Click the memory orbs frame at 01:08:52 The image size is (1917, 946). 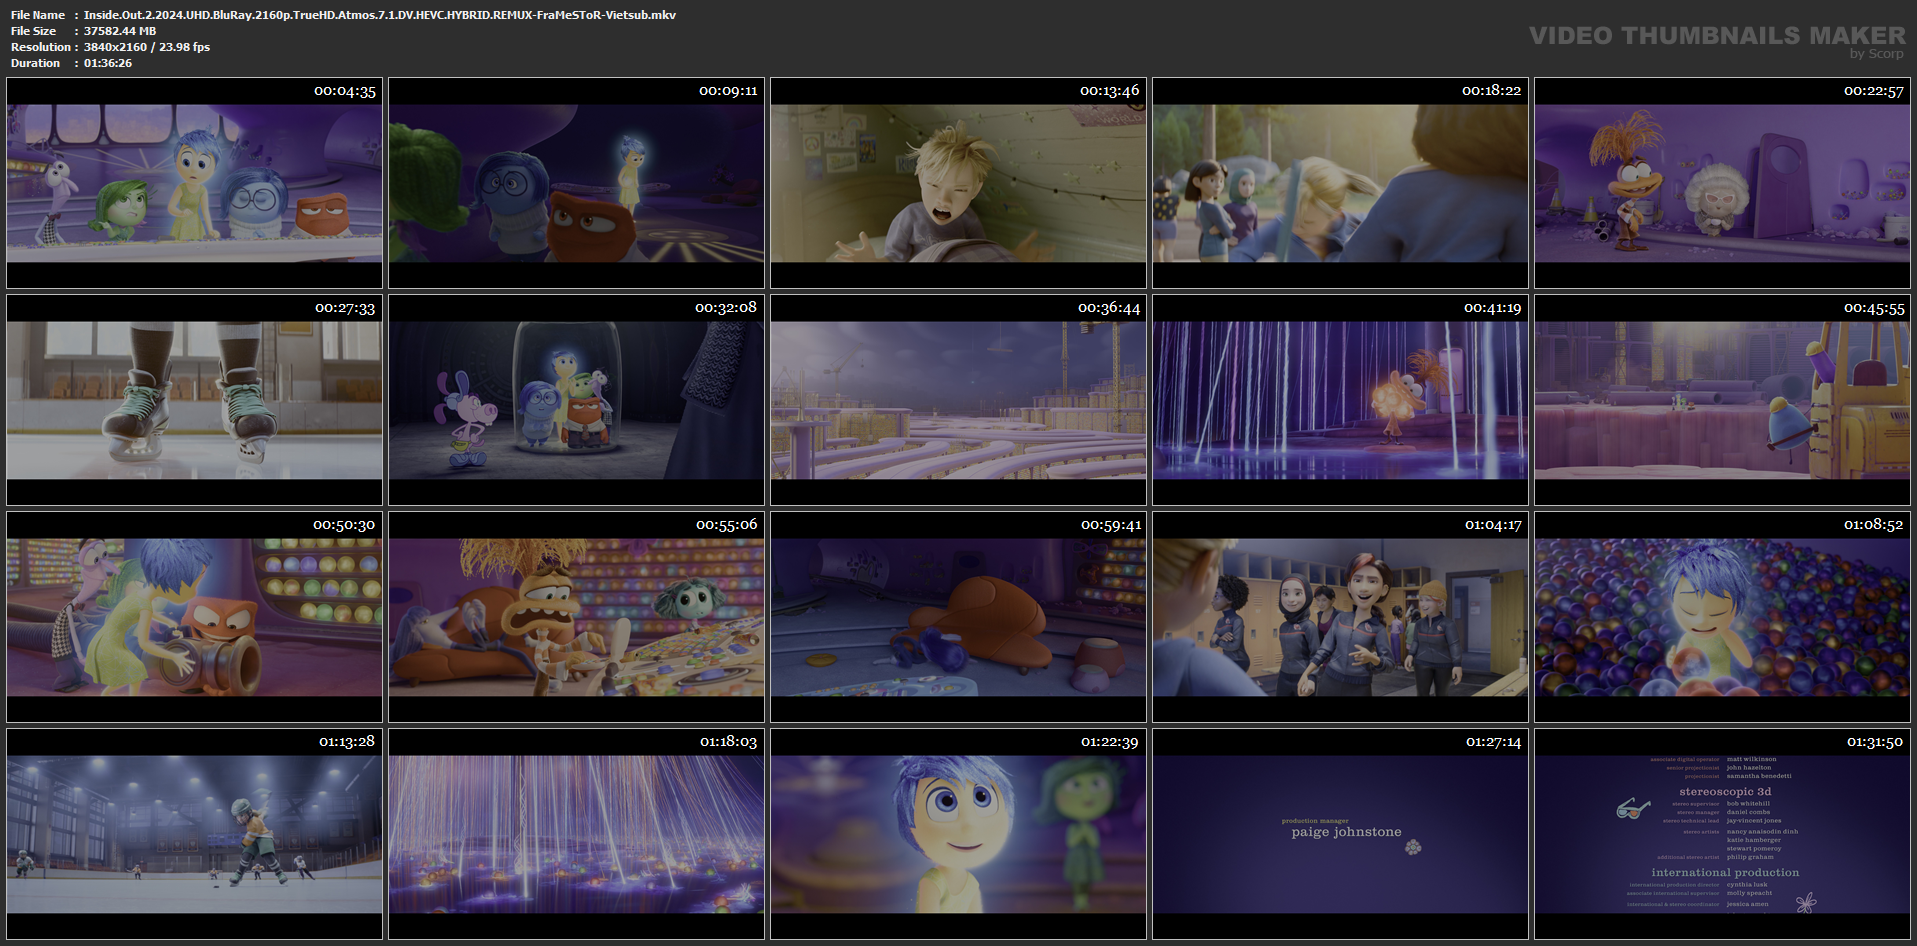click(1722, 617)
